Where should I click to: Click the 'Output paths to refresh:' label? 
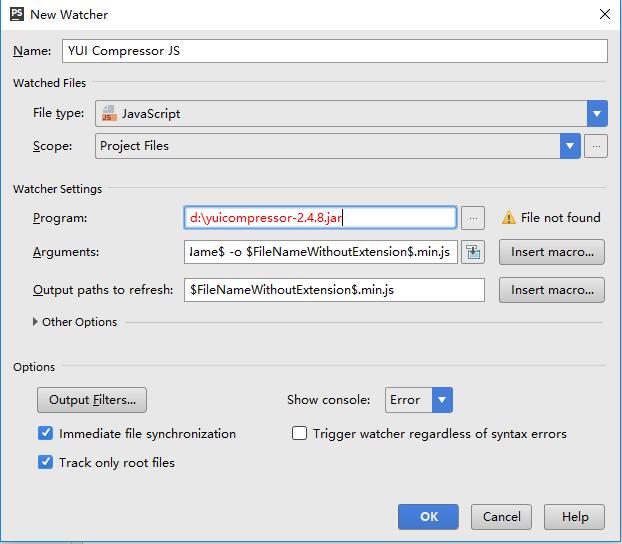103,290
